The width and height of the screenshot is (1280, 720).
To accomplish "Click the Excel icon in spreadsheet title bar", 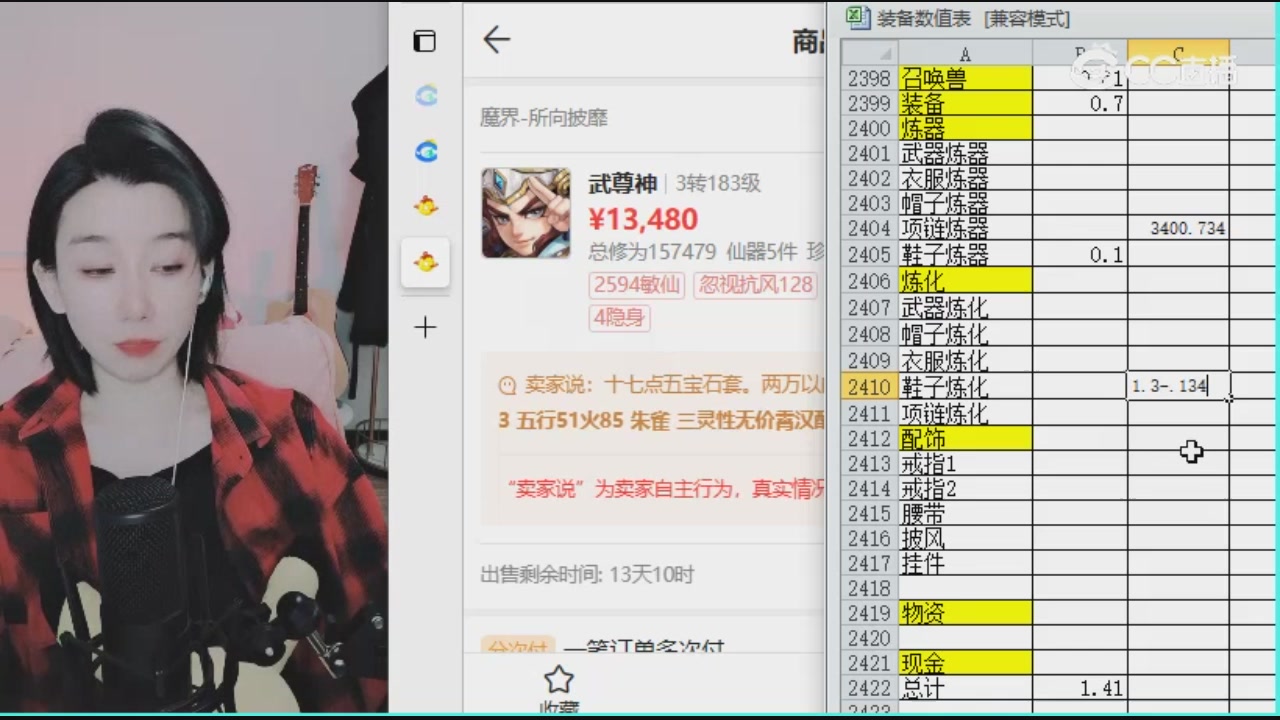I will [x=857, y=17].
